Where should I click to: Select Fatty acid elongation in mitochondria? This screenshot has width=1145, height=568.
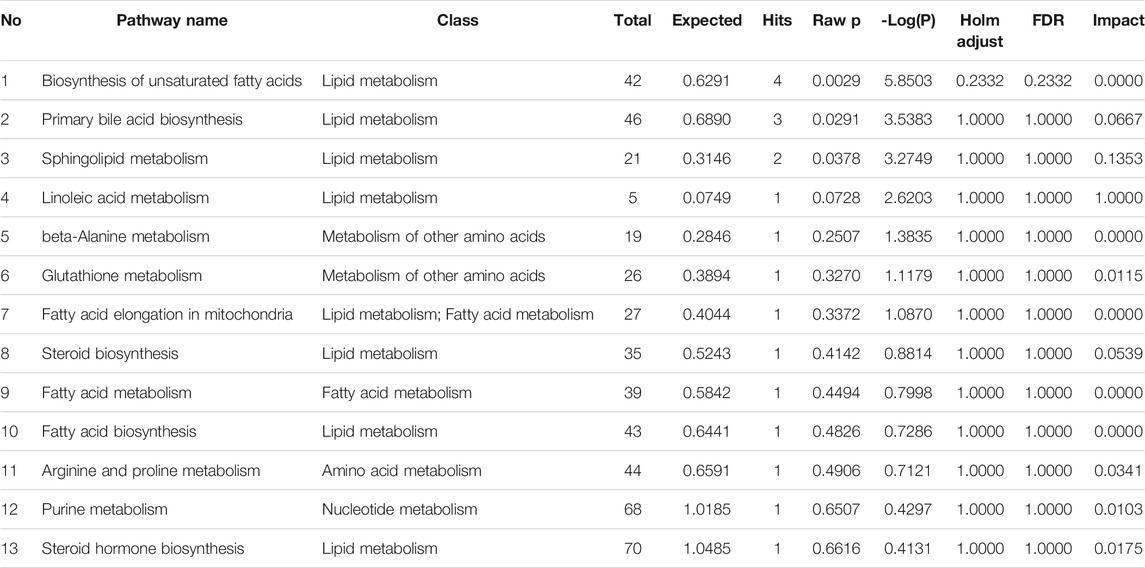[167, 315]
